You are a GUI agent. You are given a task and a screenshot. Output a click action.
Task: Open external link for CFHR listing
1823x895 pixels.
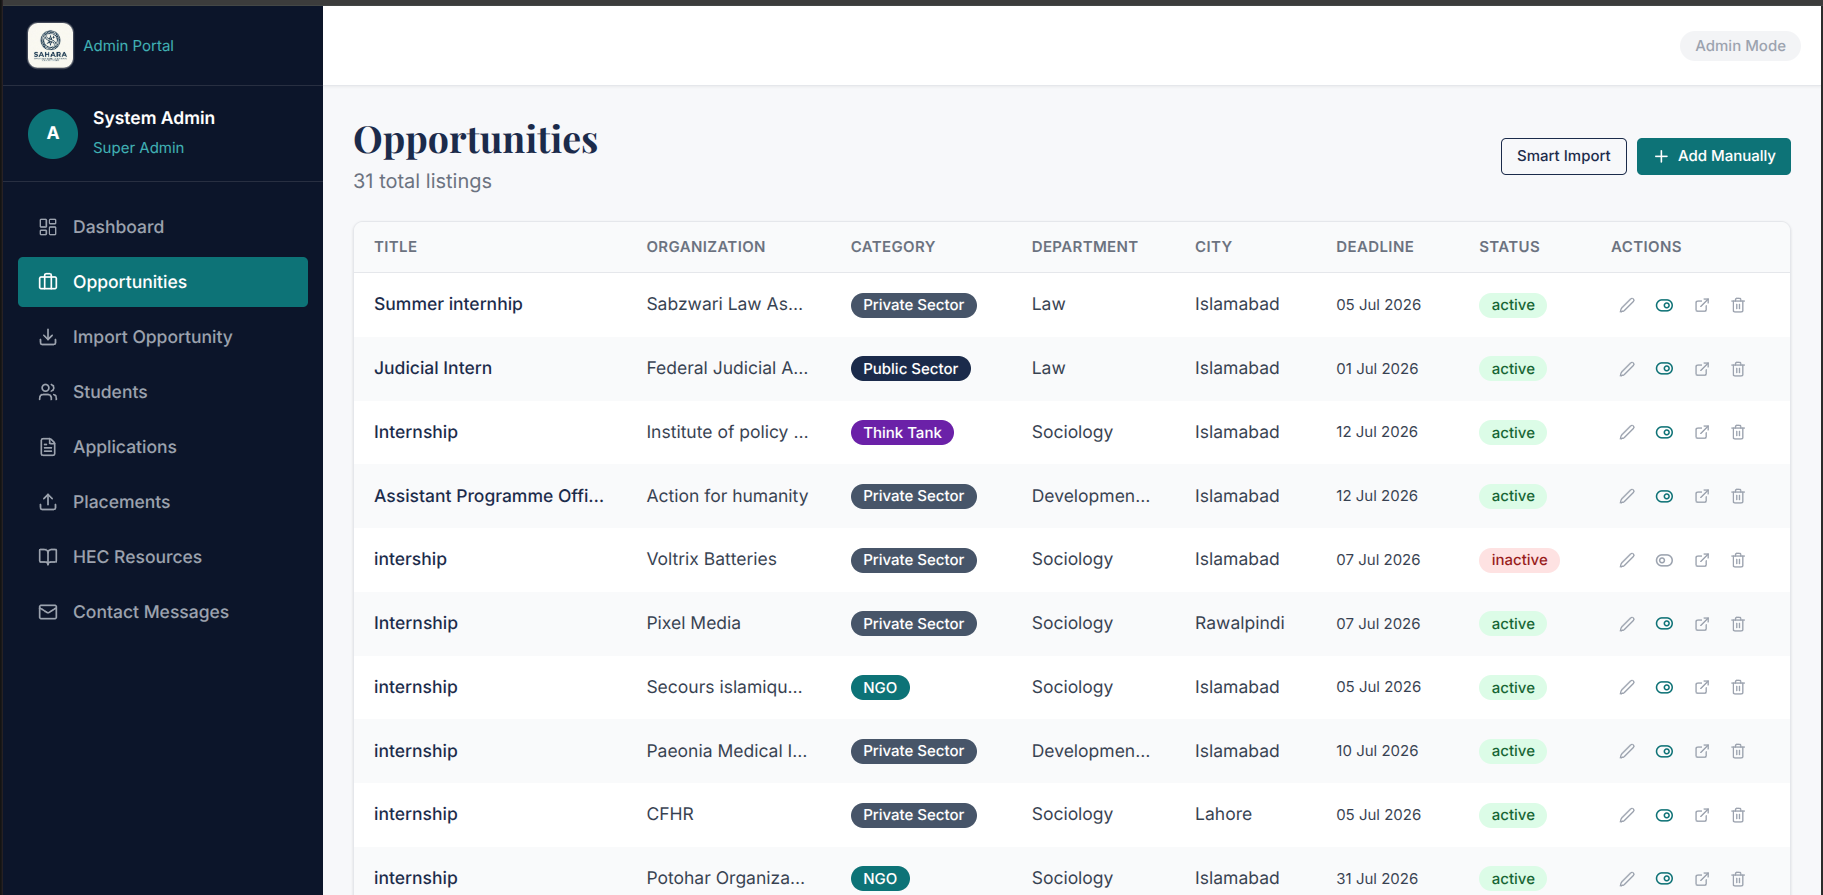tap(1701, 815)
